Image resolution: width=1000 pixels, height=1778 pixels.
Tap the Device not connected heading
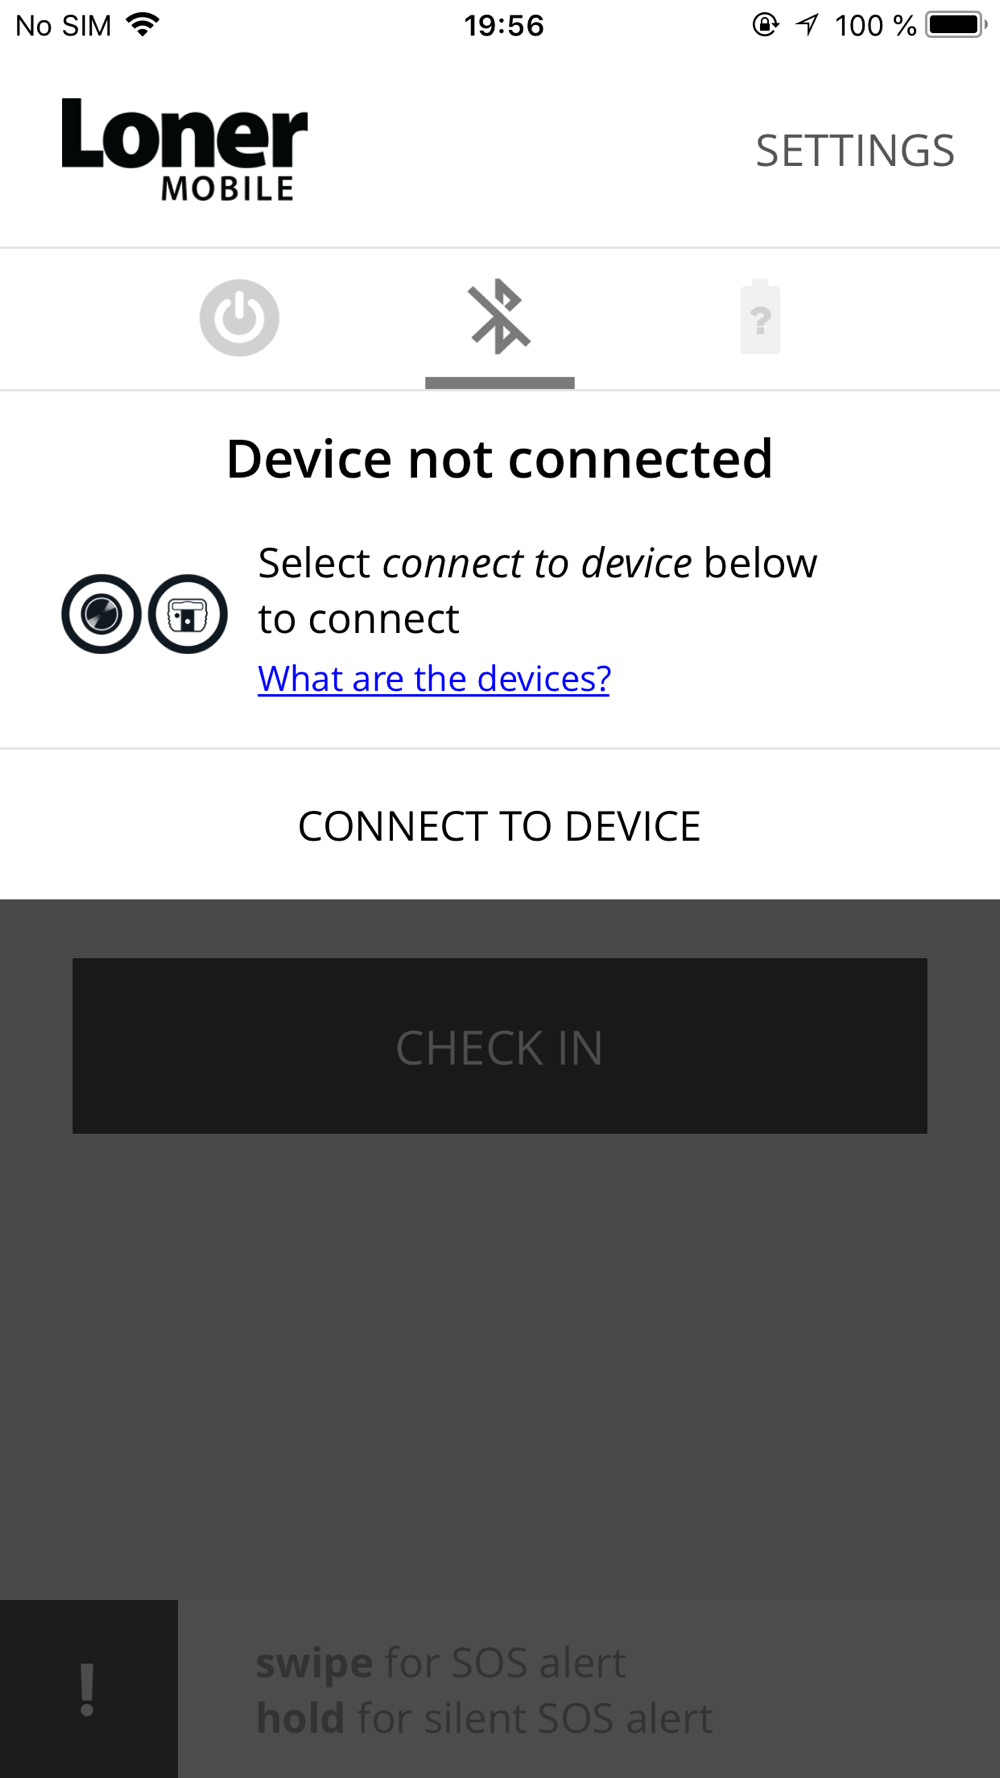(x=500, y=459)
